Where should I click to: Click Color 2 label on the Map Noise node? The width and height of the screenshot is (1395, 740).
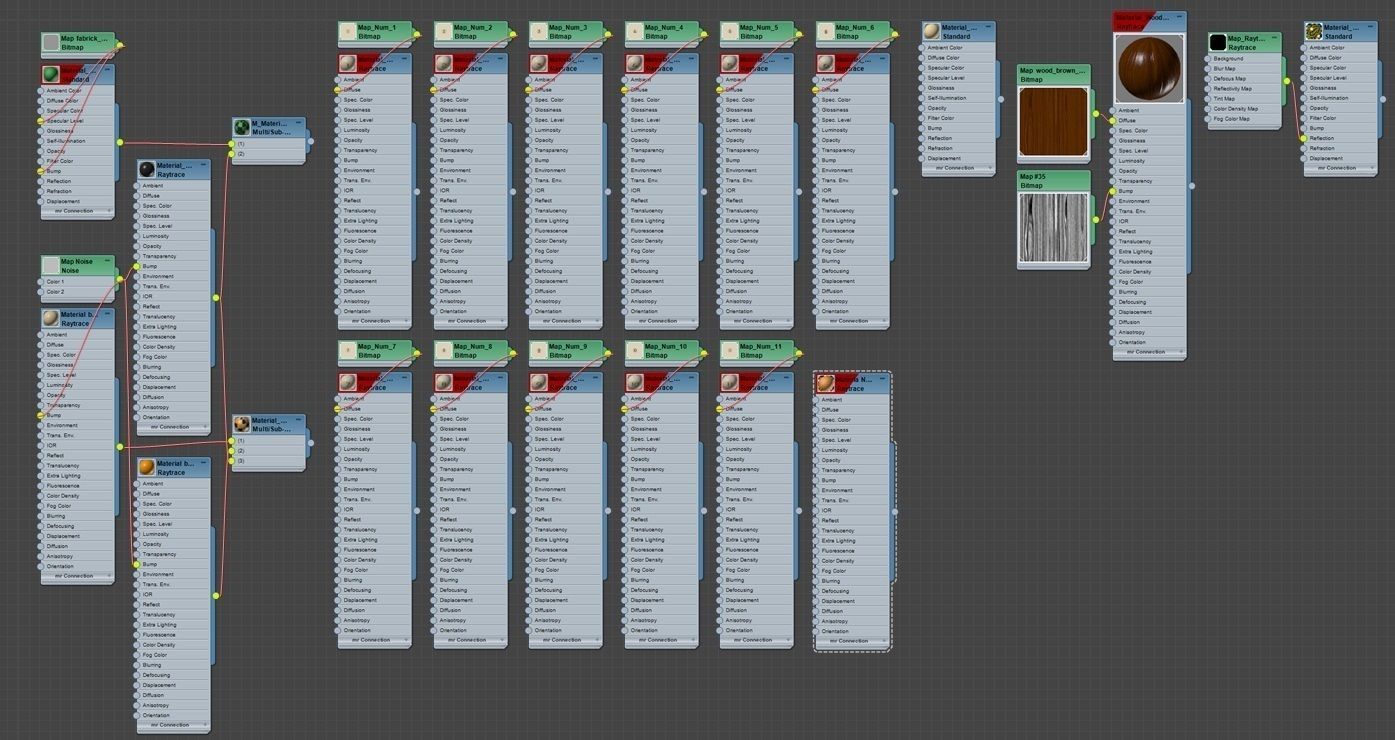pyautogui.click(x=55, y=292)
